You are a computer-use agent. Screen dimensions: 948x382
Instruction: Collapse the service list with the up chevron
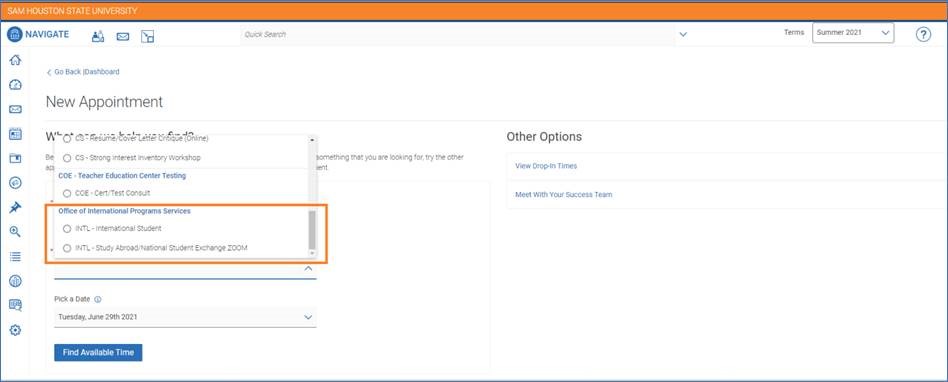pos(308,268)
